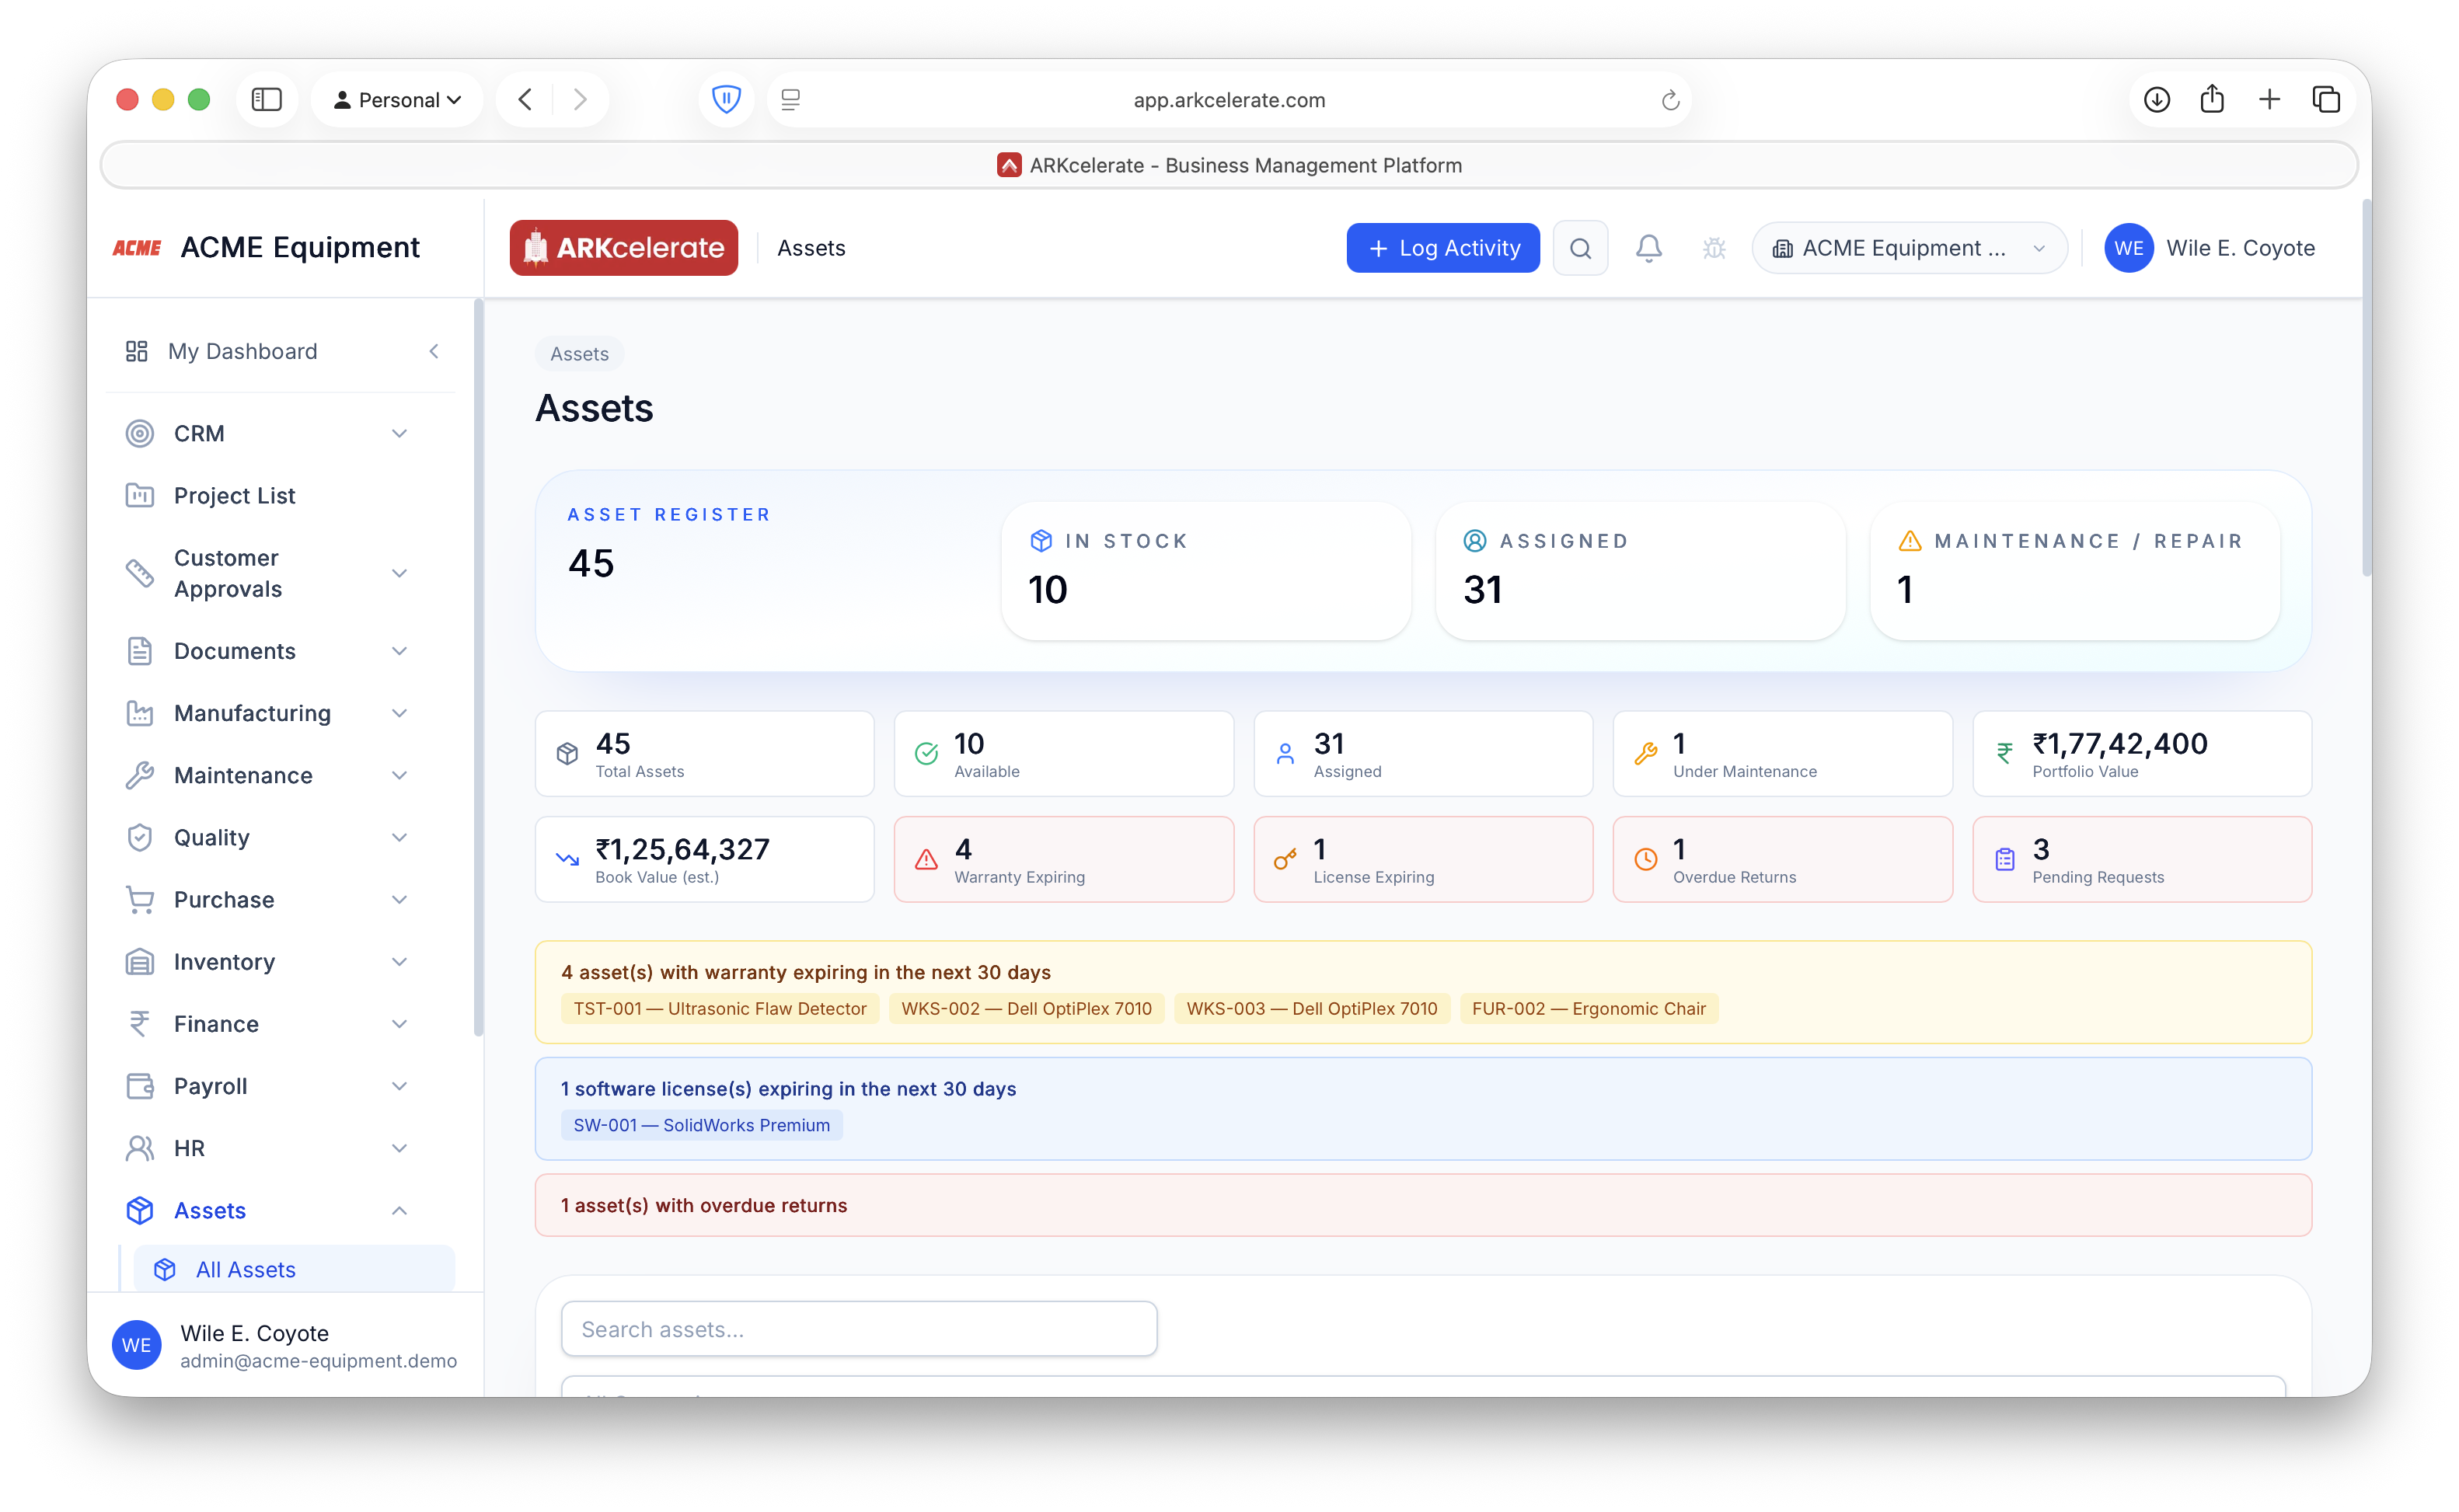
Task: Click the Assets cube icon in sidebar
Action: [x=140, y=1210]
